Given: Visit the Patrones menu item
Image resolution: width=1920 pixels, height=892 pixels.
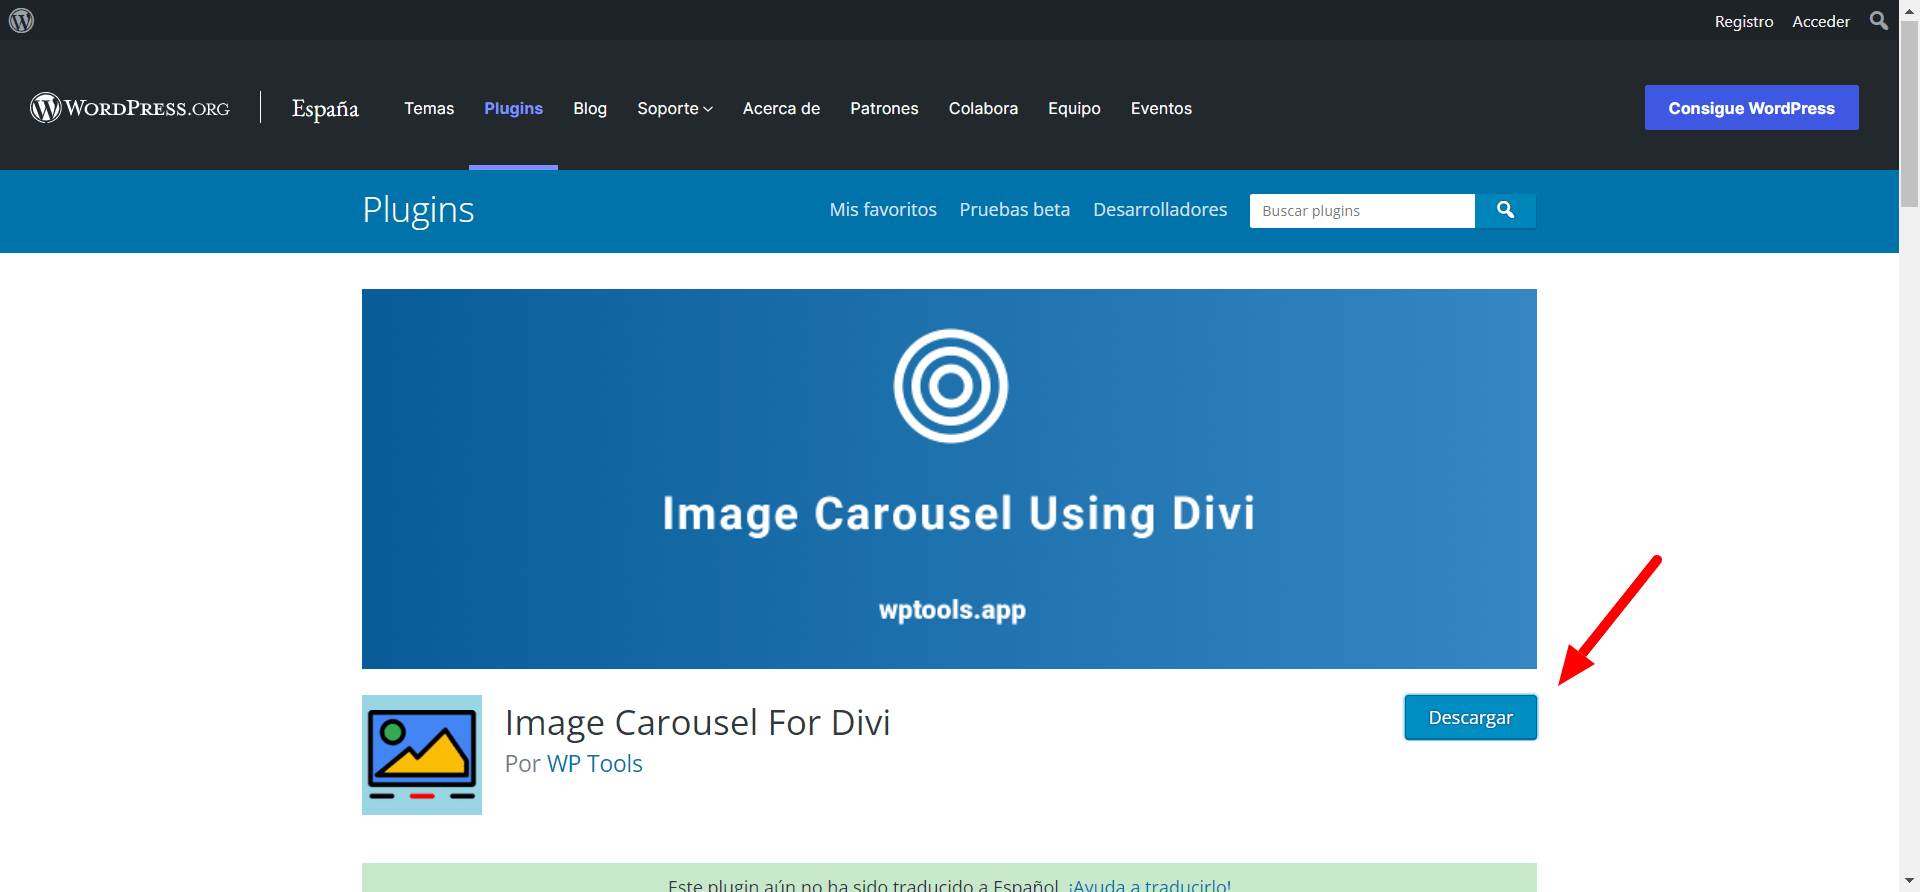Looking at the screenshot, I should pyautogui.click(x=884, y=108).
